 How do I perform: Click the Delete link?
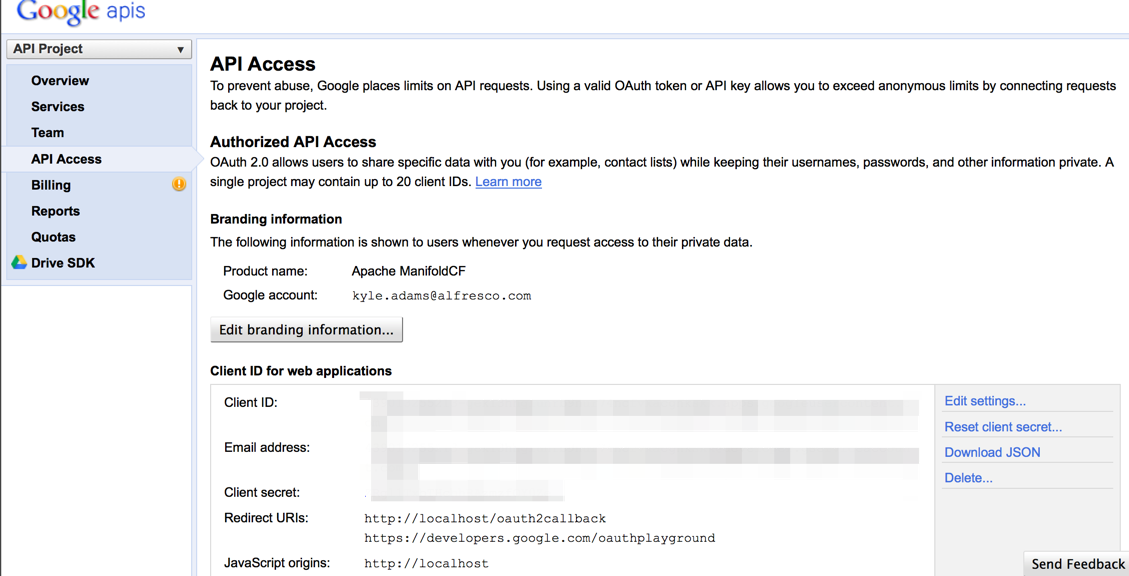pos(968,478)
